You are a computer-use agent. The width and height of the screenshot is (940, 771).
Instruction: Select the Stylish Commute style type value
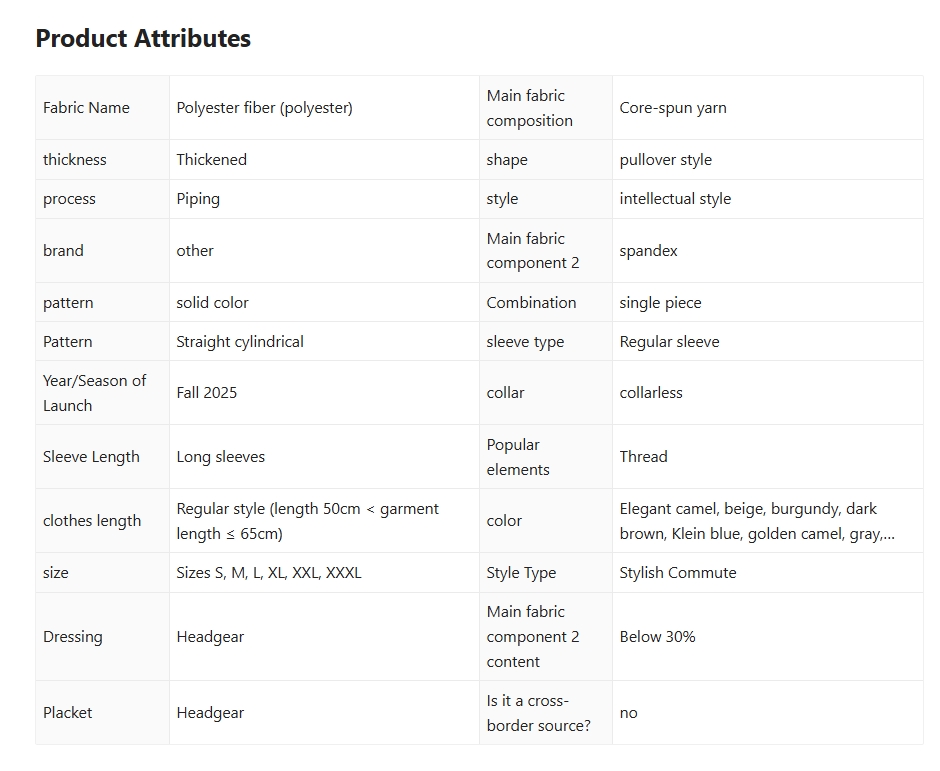[677, 573]
